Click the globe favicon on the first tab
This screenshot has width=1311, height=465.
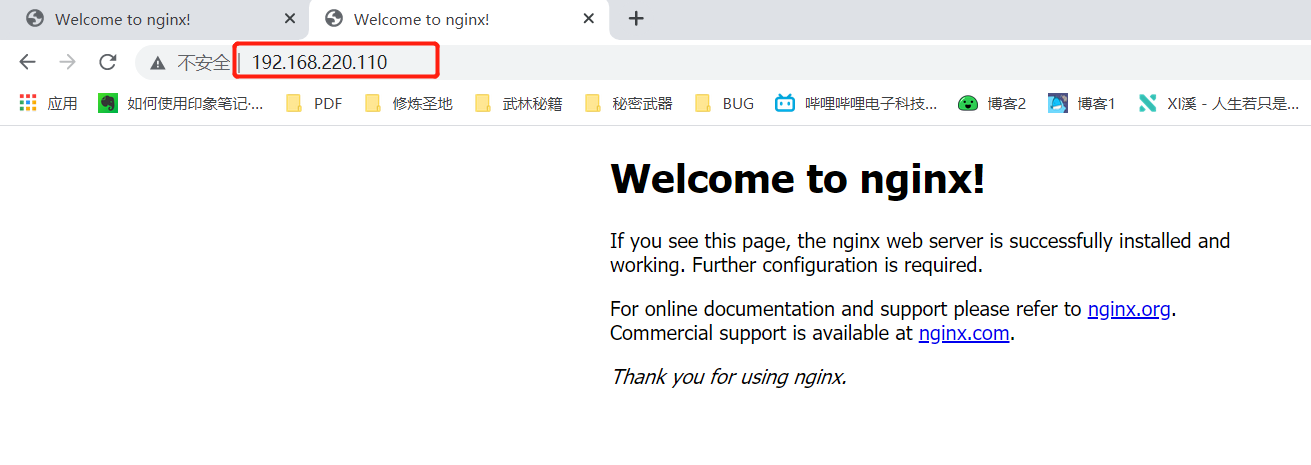(x=35, y=19)
